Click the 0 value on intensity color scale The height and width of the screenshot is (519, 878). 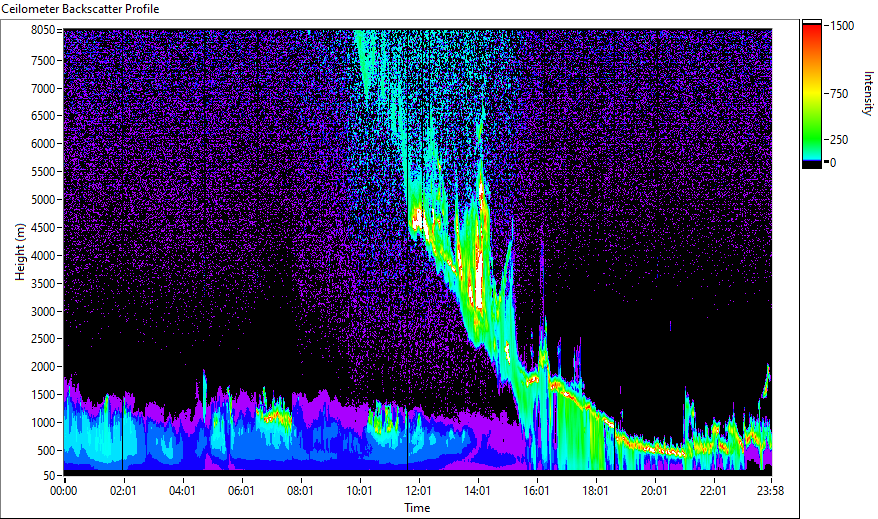click(833, 163)
